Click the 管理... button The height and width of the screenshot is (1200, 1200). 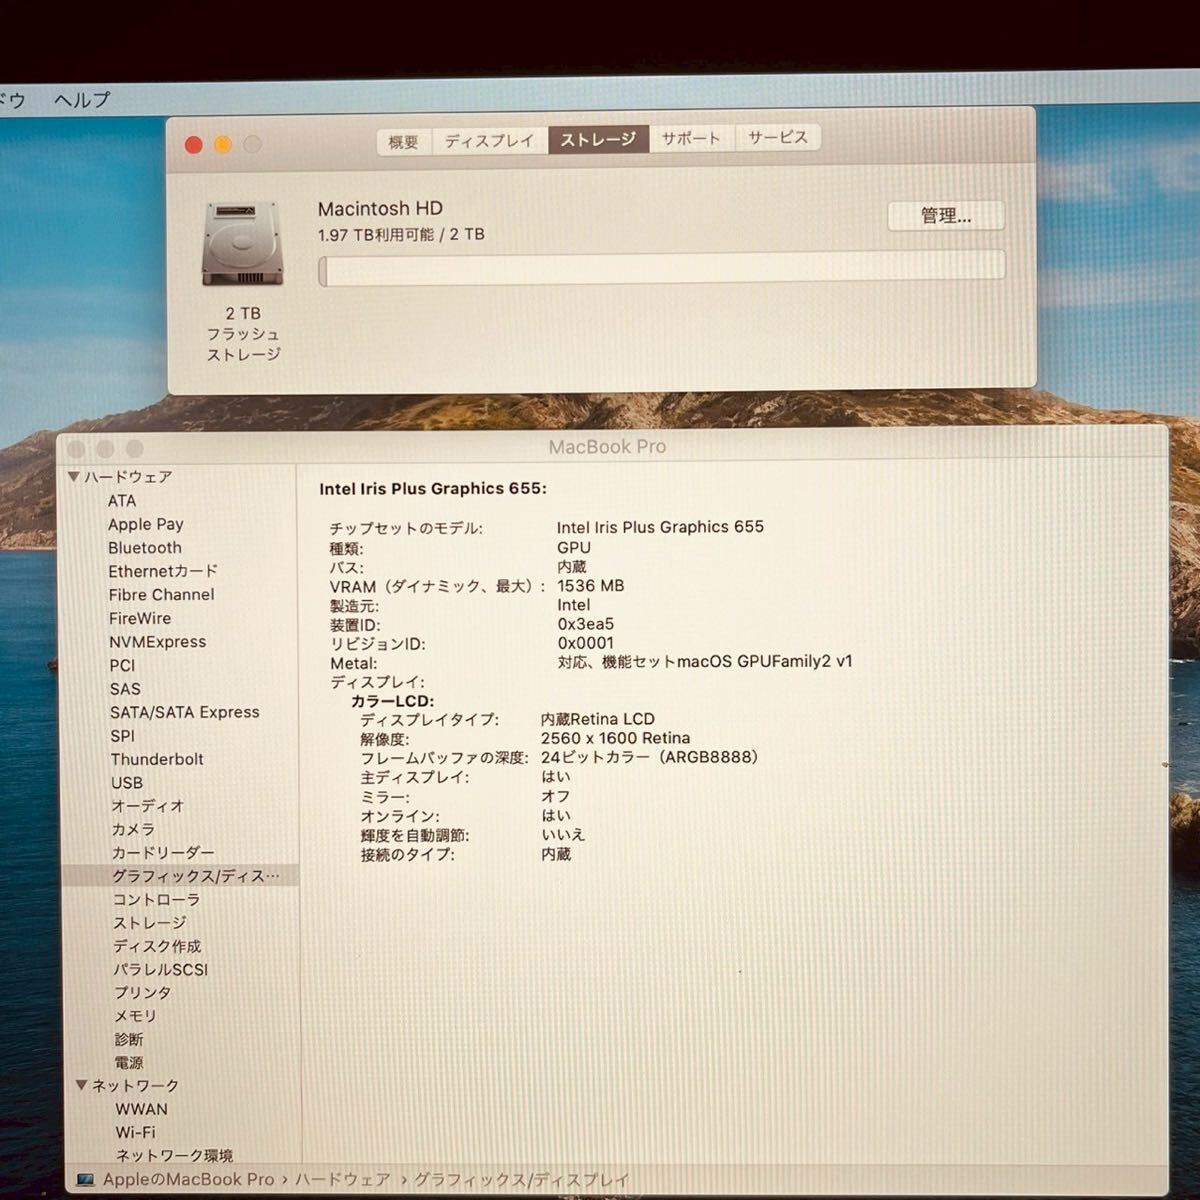[x=946, y=215]
